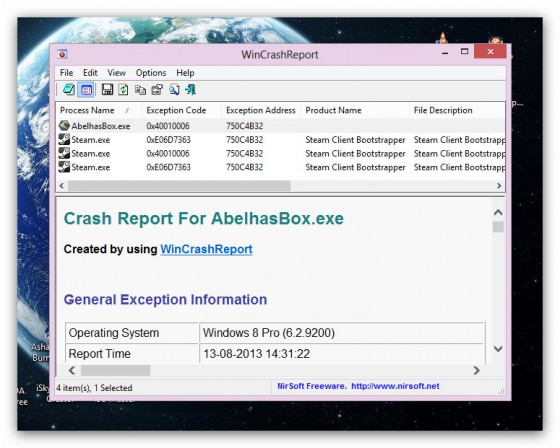Click down arrow of report vertical scrollbar
Viewport: 560px width, 448px height.
[498, 349]
